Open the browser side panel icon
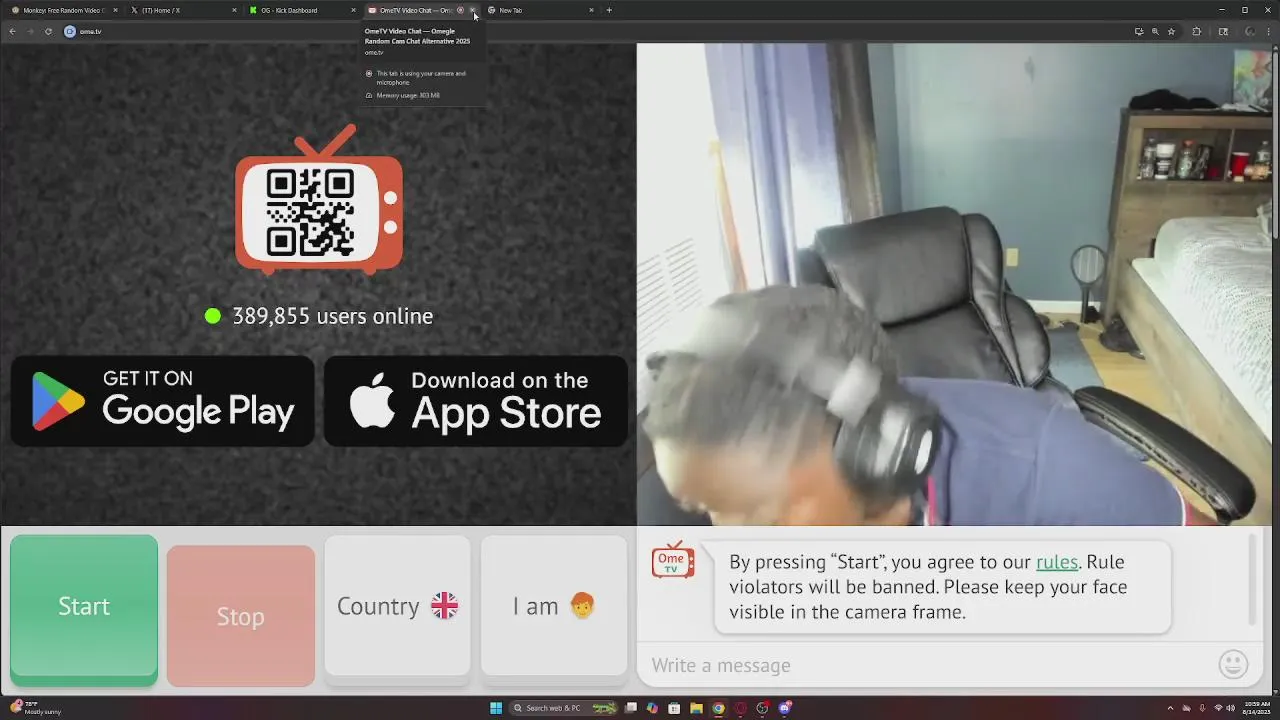The width and height of the screenshot is (1280, 720). coord(1223,31)
